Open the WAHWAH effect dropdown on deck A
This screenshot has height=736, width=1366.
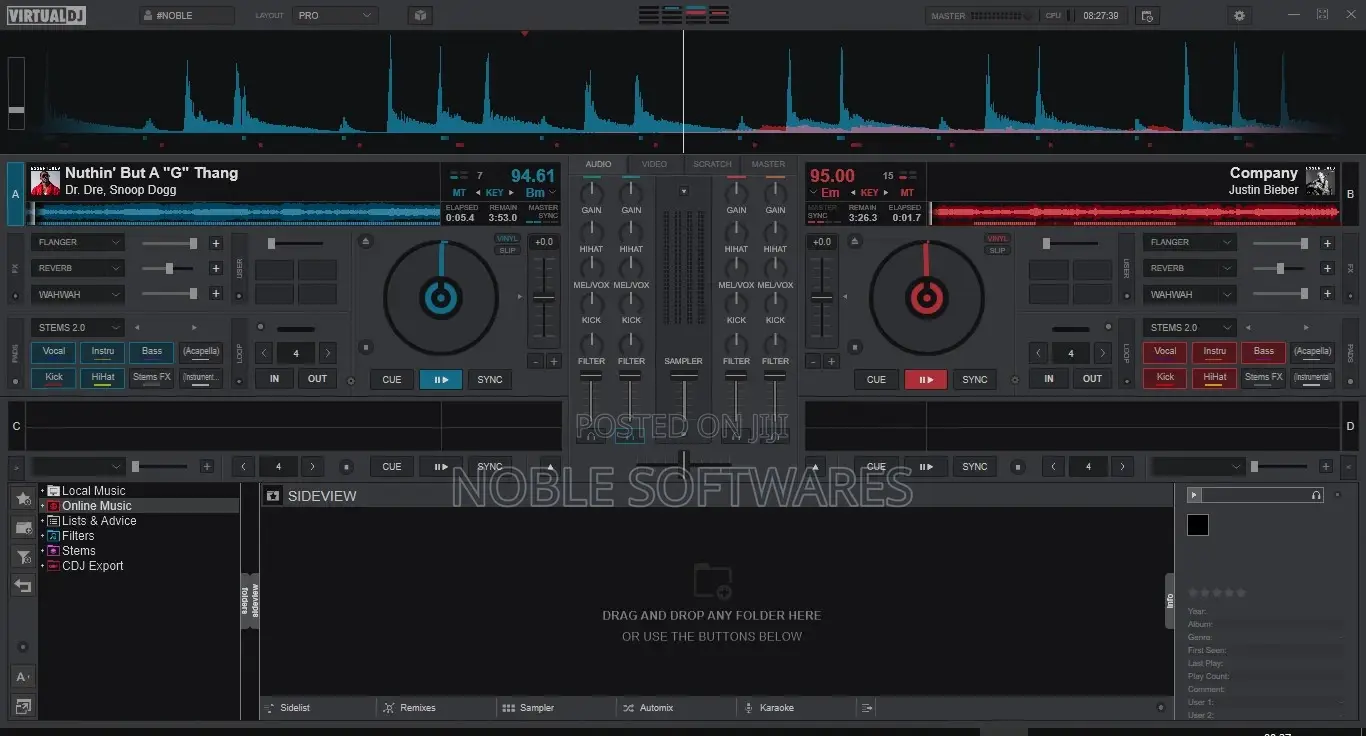[78, 294]
